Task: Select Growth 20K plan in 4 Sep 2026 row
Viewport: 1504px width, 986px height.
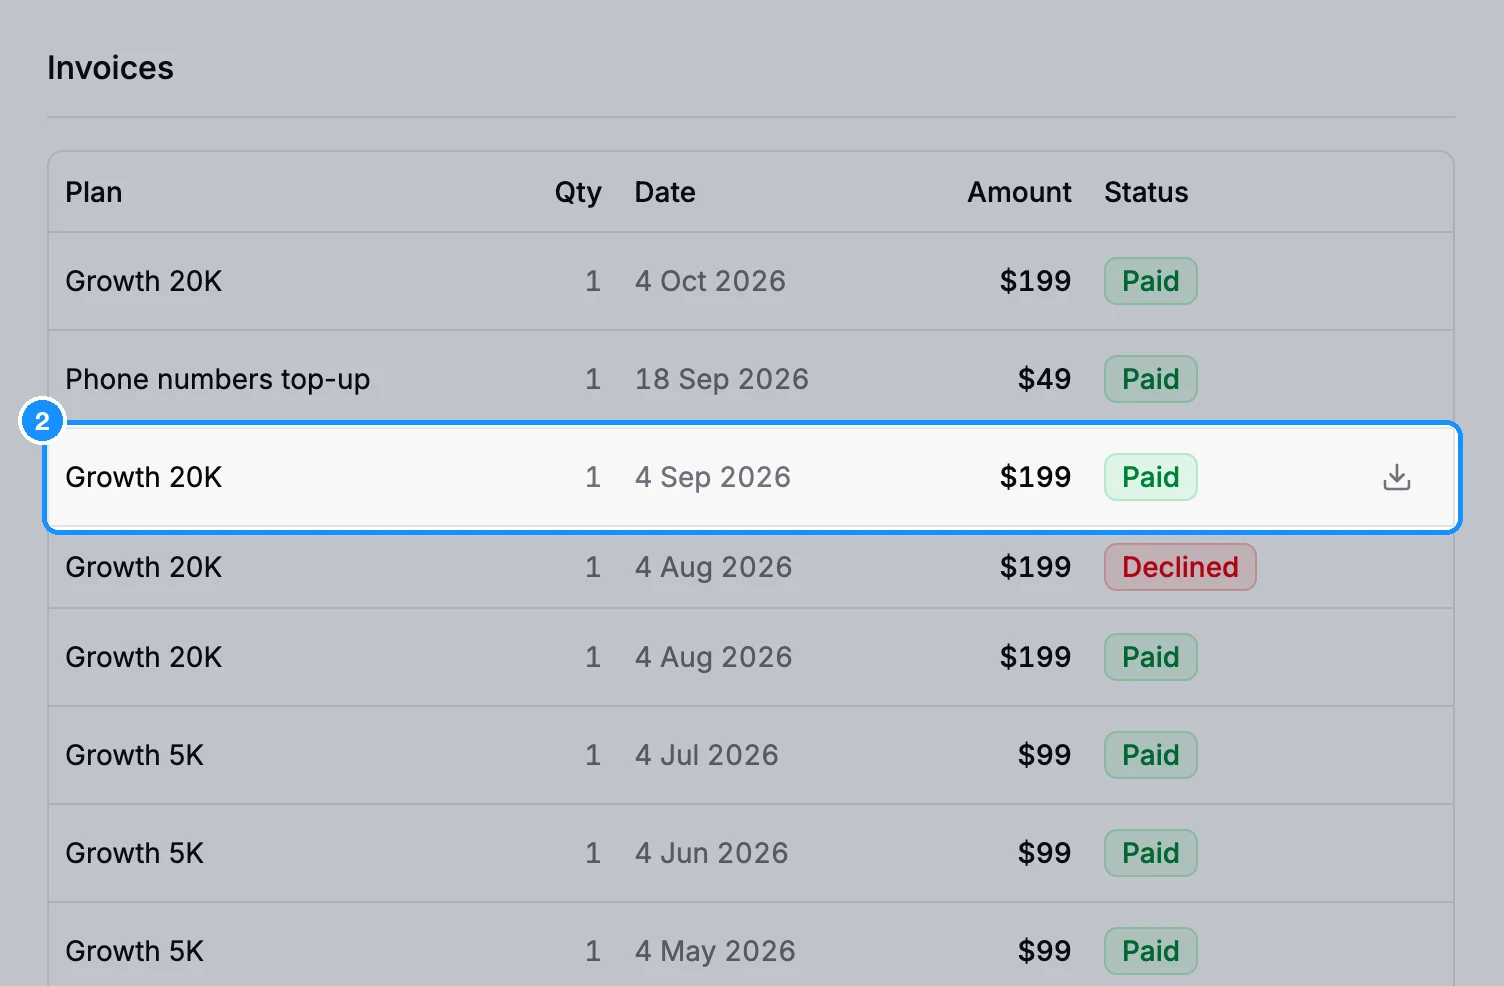Action: point(144,477)
